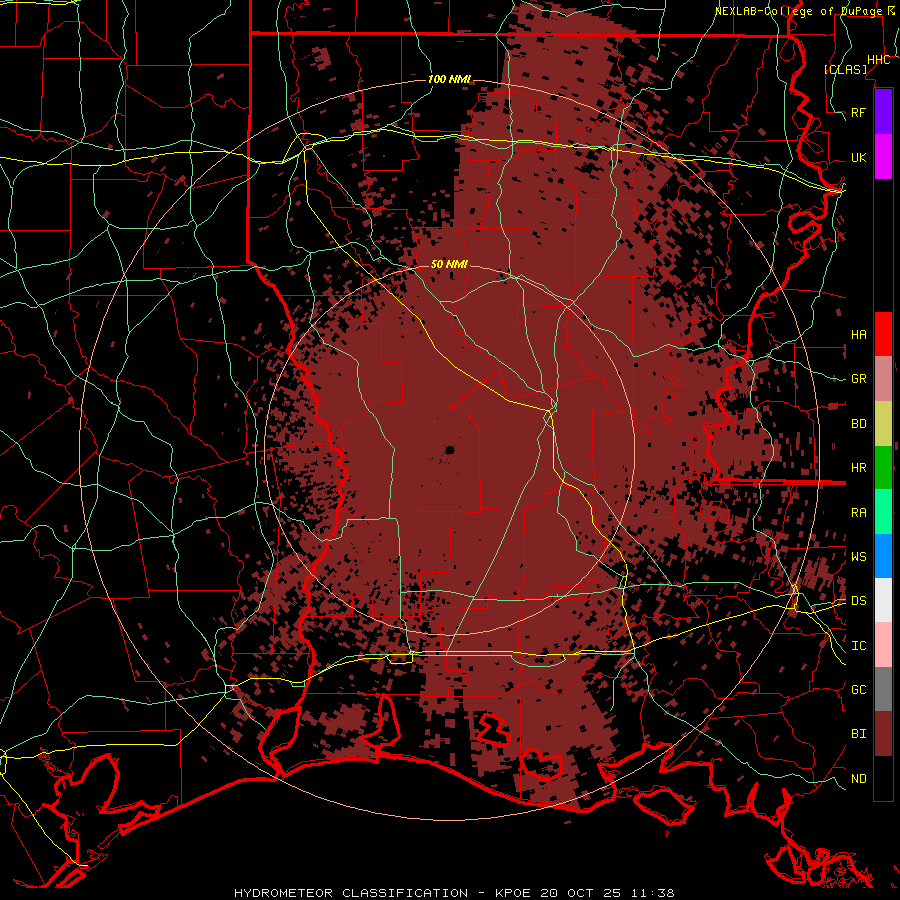Click the GC legend label
Image resolution: width=900 pixels, height=900 pixels.
858,690
